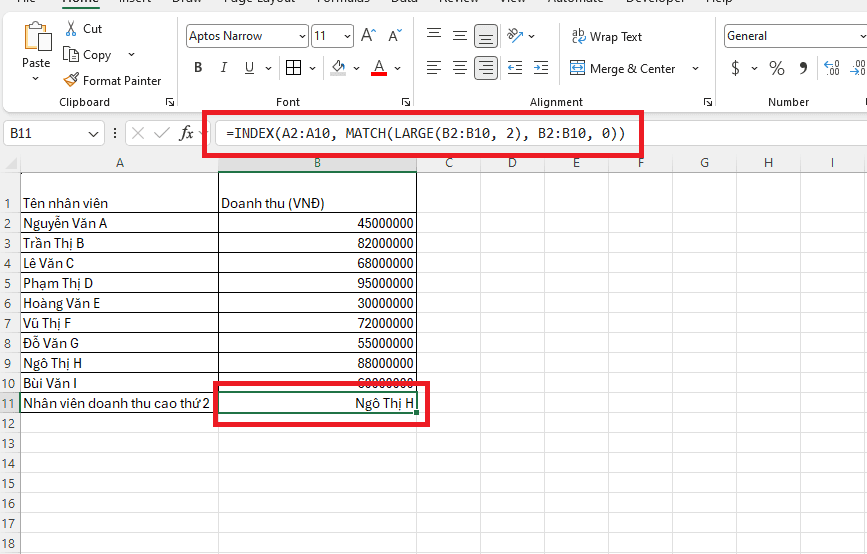Open the underline style dropdown arrow
Image resolution: width=867 pixels, height=554 pixels.
point(268,68)
